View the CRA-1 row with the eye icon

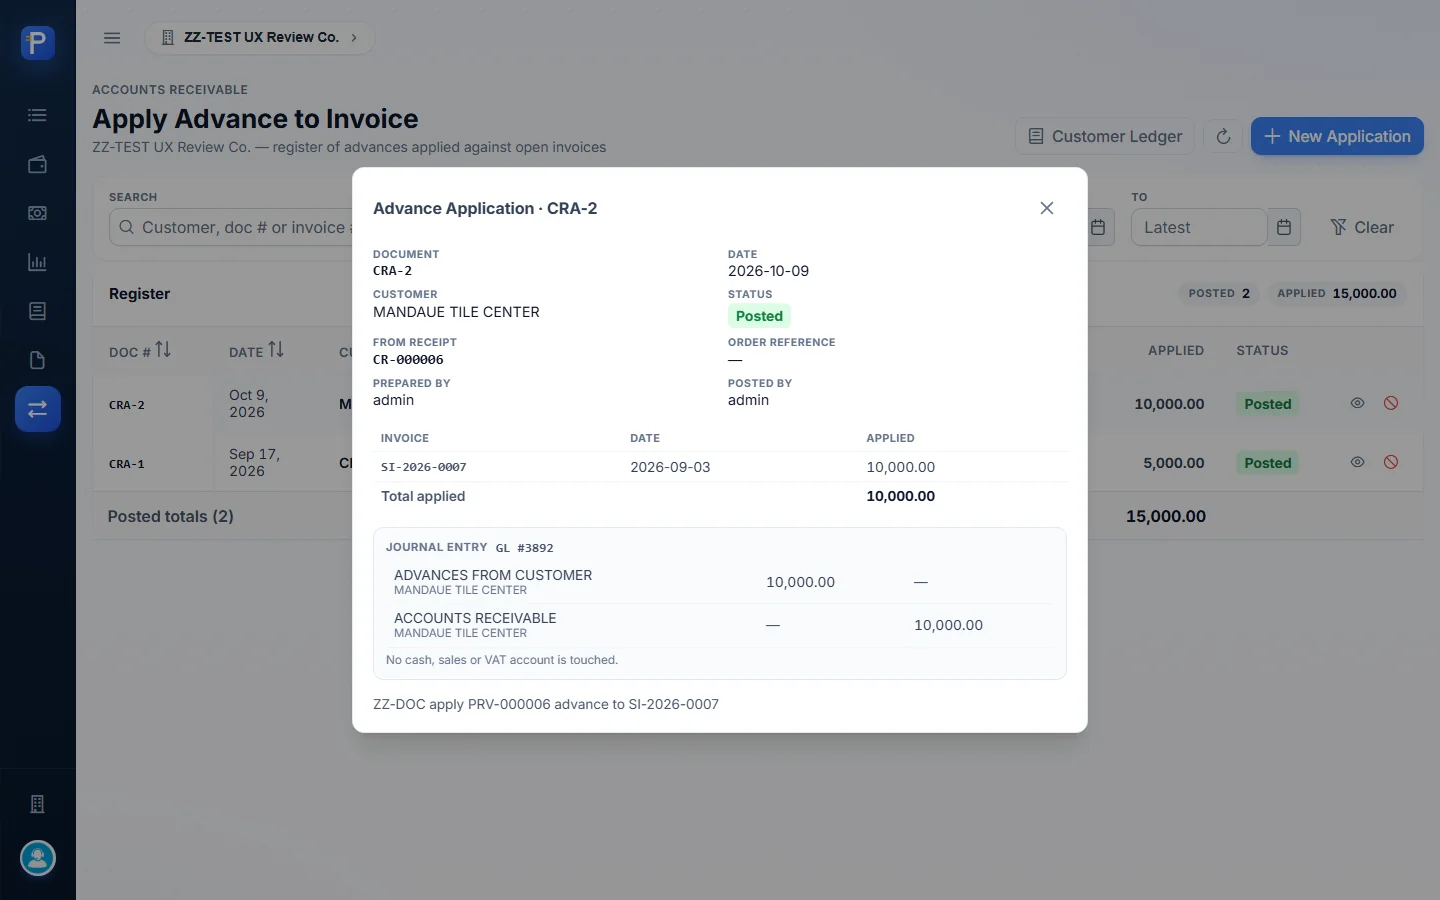click(1357, 462)
